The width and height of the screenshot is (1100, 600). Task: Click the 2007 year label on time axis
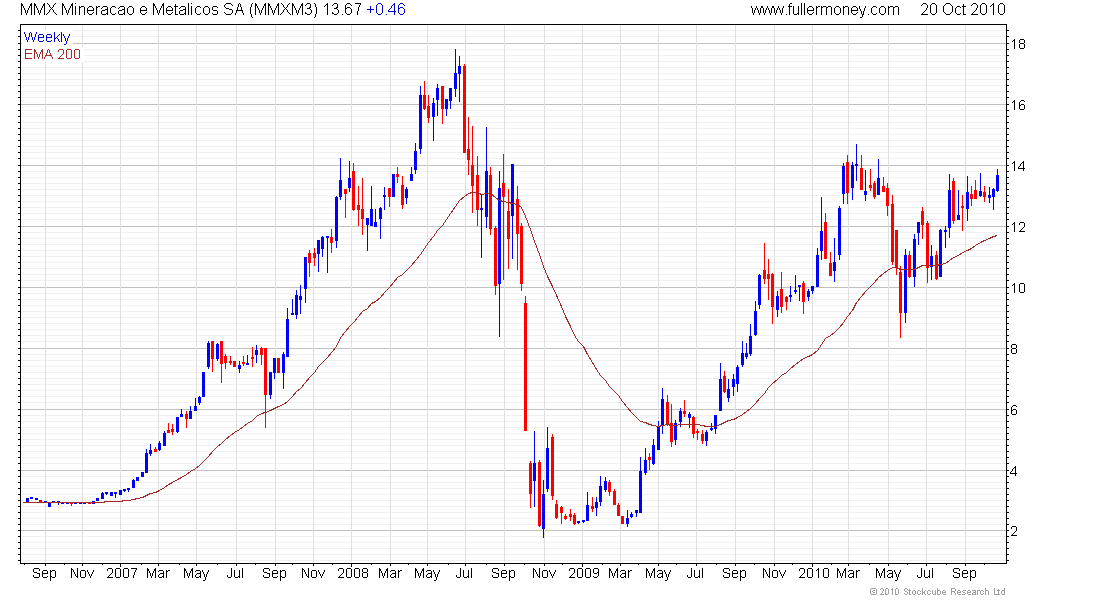tap(121, 573)
